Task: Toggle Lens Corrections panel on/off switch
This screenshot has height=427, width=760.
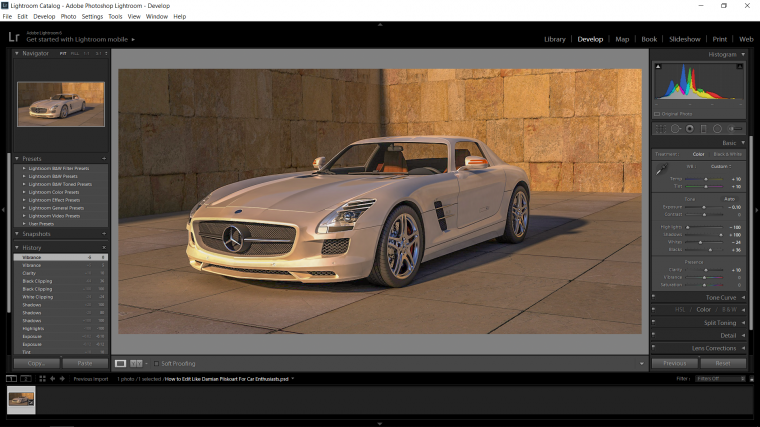Action: click(653, 347)
